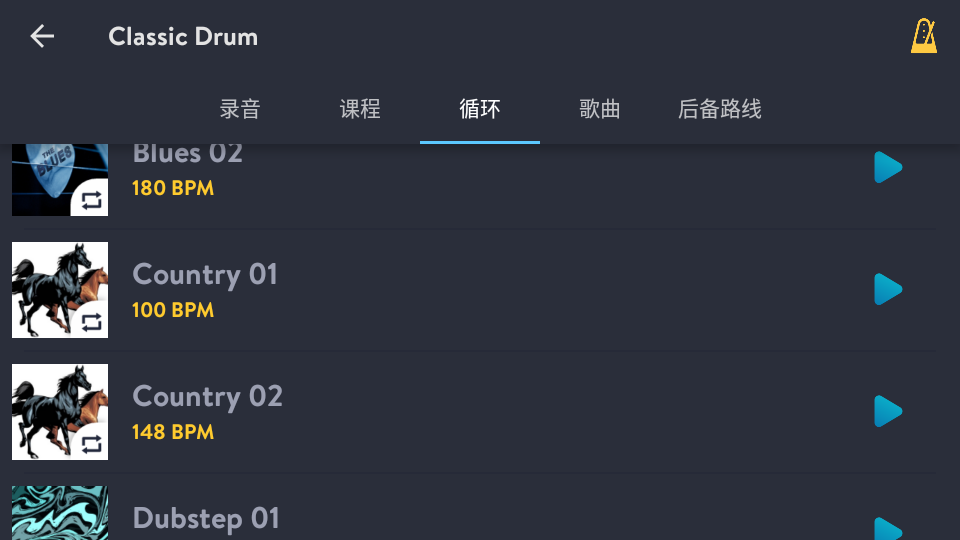960x540 pixels.
Task: Select the Country 01 title text
Action: coord(205,275)
